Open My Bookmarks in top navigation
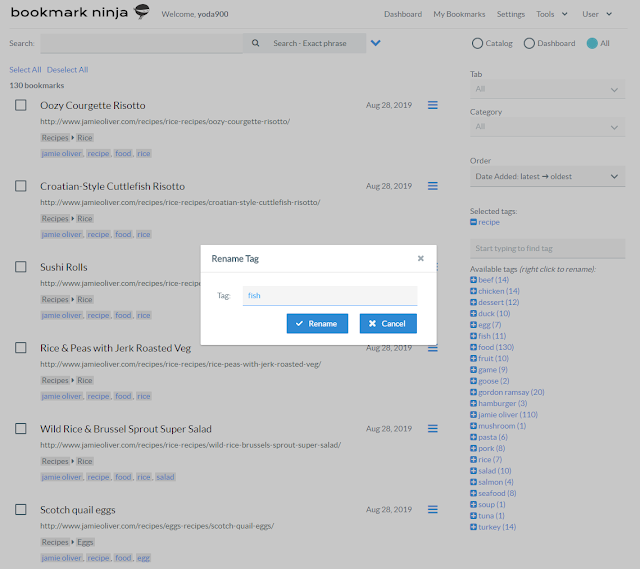 [x=459, y=14]
